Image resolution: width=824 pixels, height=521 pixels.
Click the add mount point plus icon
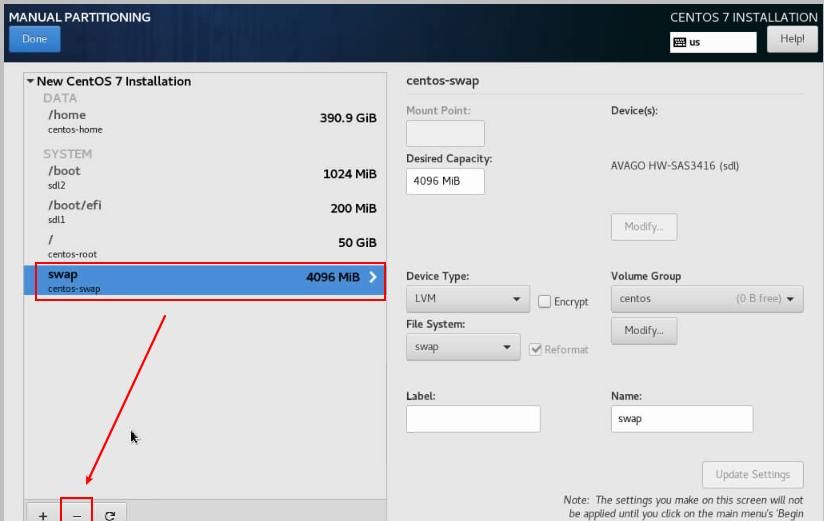tap(43, 514)
